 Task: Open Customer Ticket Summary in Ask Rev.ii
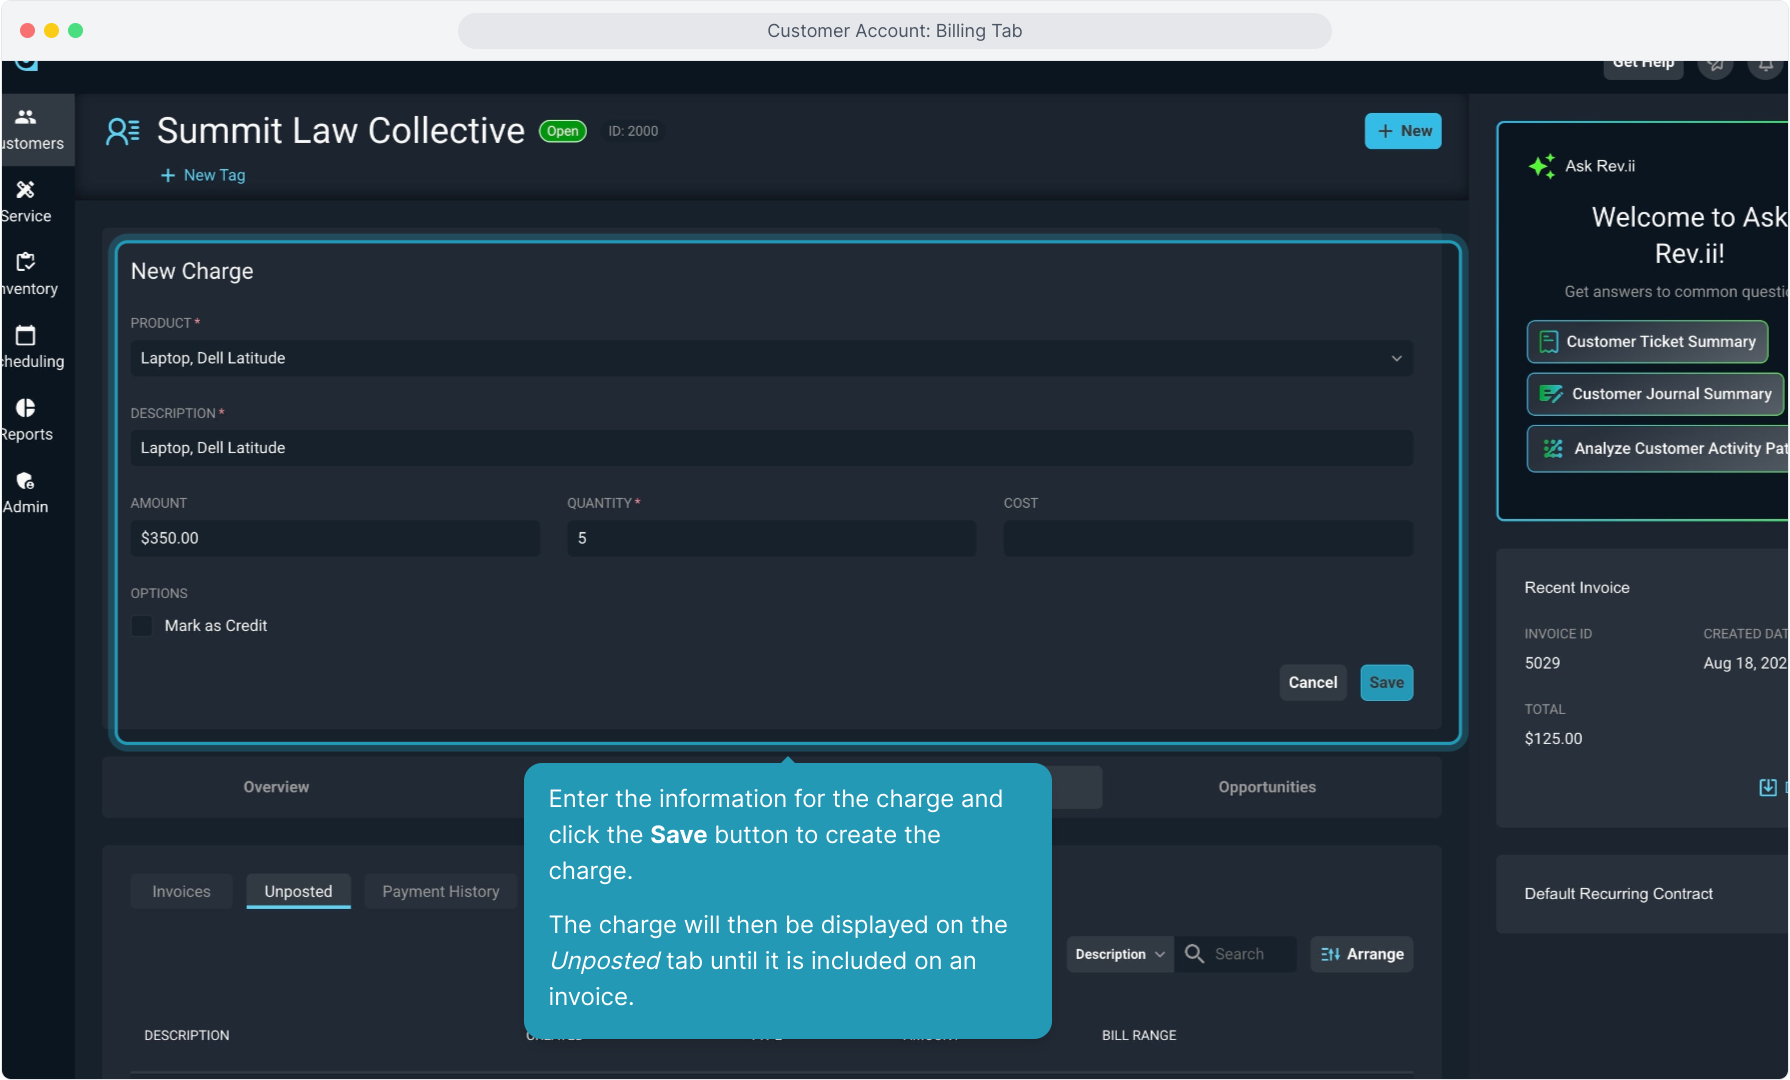point(1647,342)
